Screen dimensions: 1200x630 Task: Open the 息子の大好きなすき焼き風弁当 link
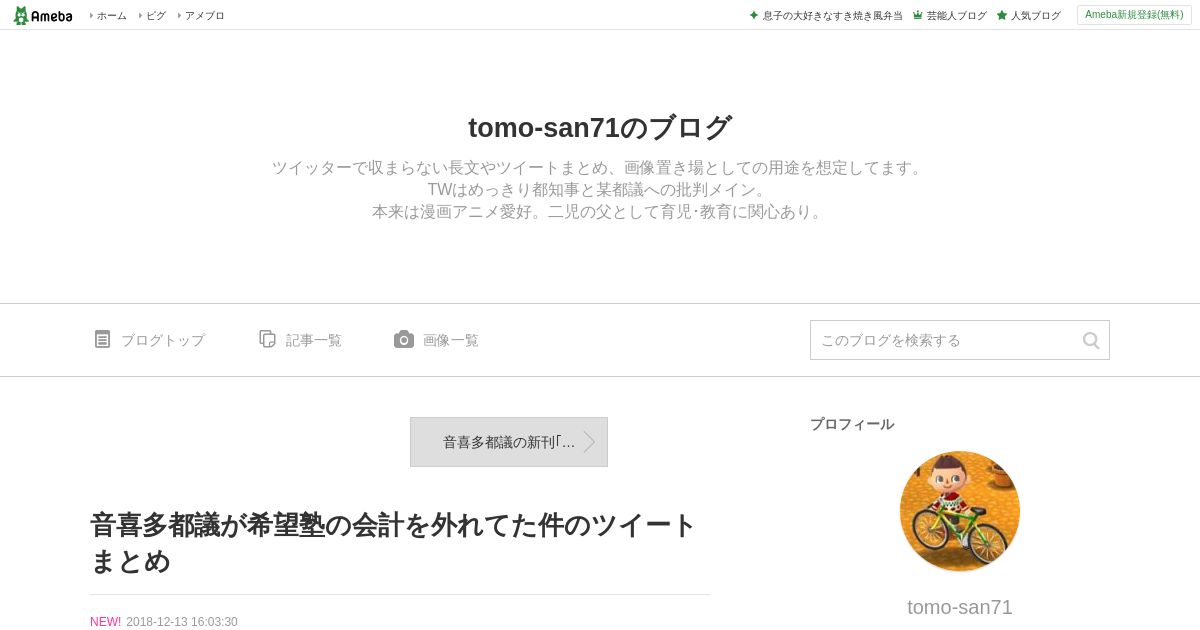[x=833, y=15]
